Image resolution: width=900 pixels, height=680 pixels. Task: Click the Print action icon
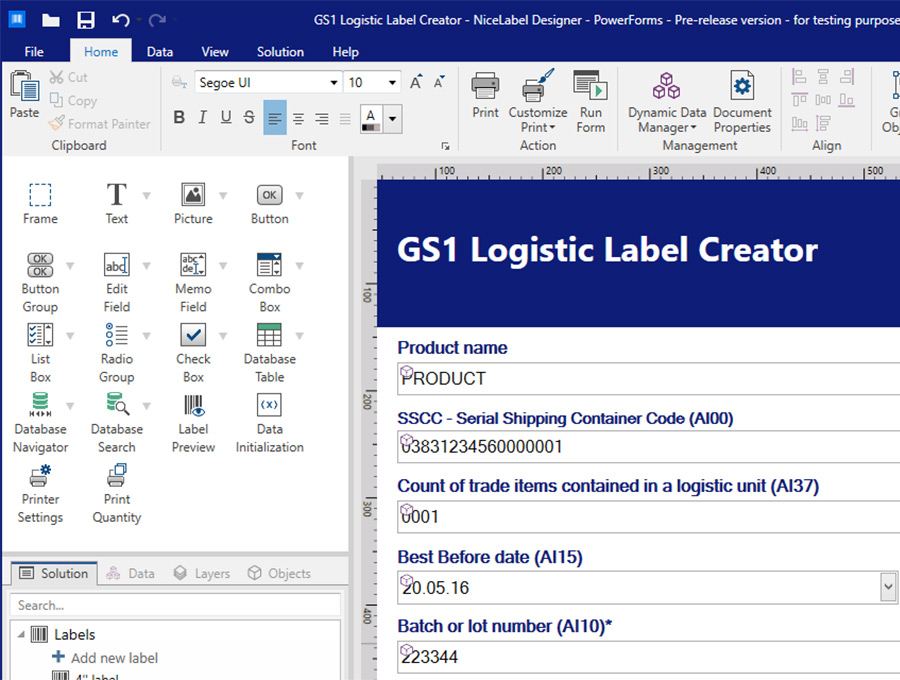[485, 95]
